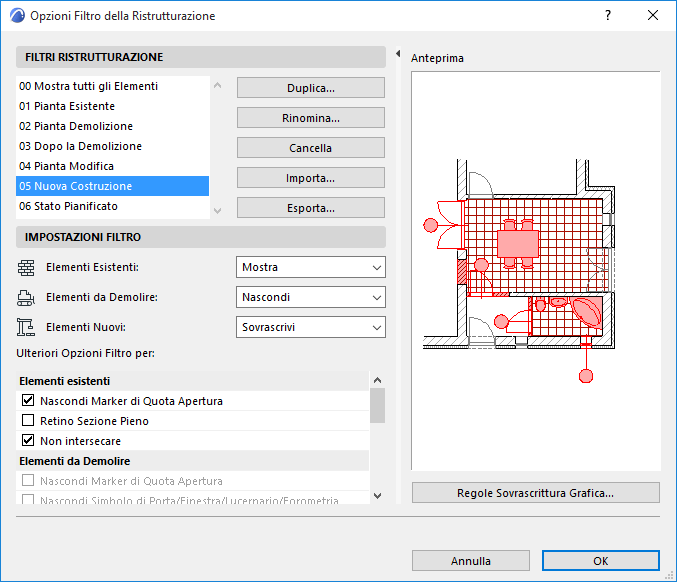Open the Elementi Esistenti Mostra dropdown
The image size is (677, 582).
311,267
